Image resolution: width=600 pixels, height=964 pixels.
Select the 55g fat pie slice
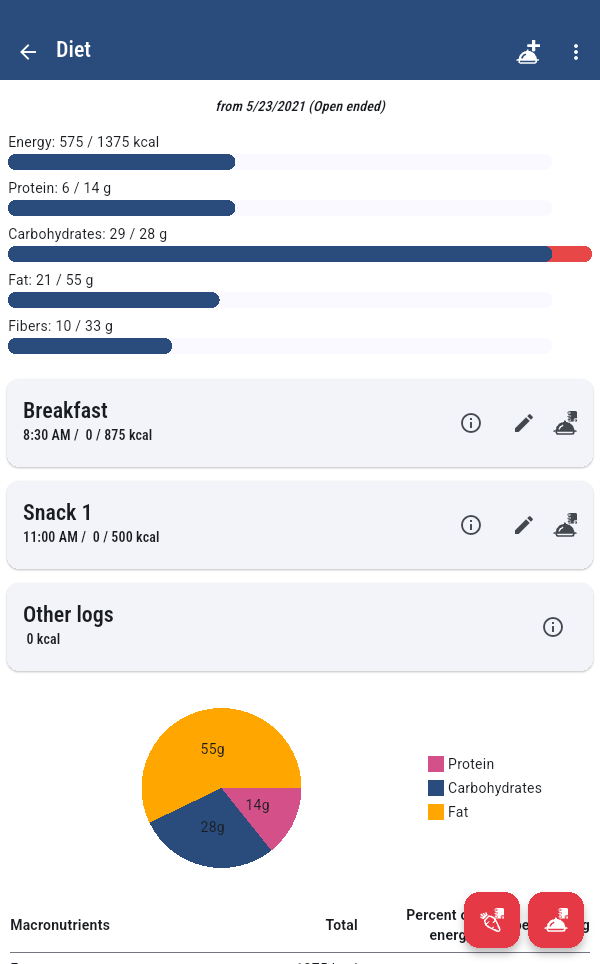[212, 748]
